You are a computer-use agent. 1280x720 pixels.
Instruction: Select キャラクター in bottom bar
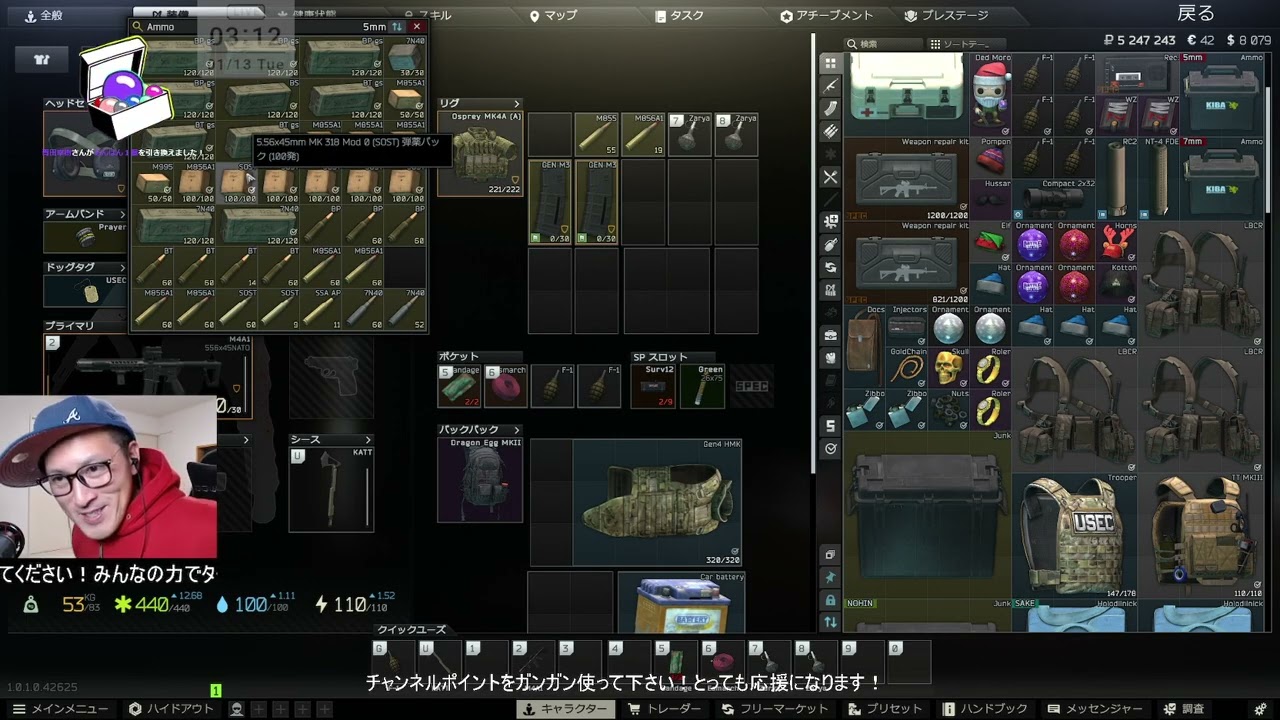click(x=565, y=709)
